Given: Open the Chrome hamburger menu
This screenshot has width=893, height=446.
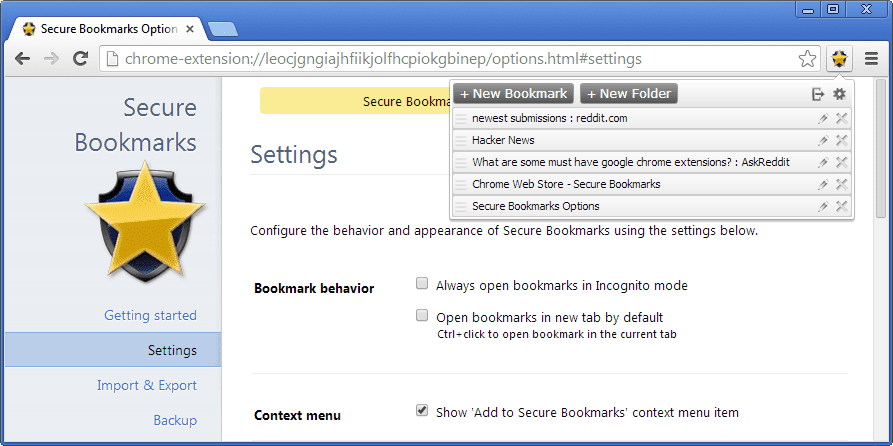Looking at the screenshot, I should pyautogui.click(x=871, y=58).
